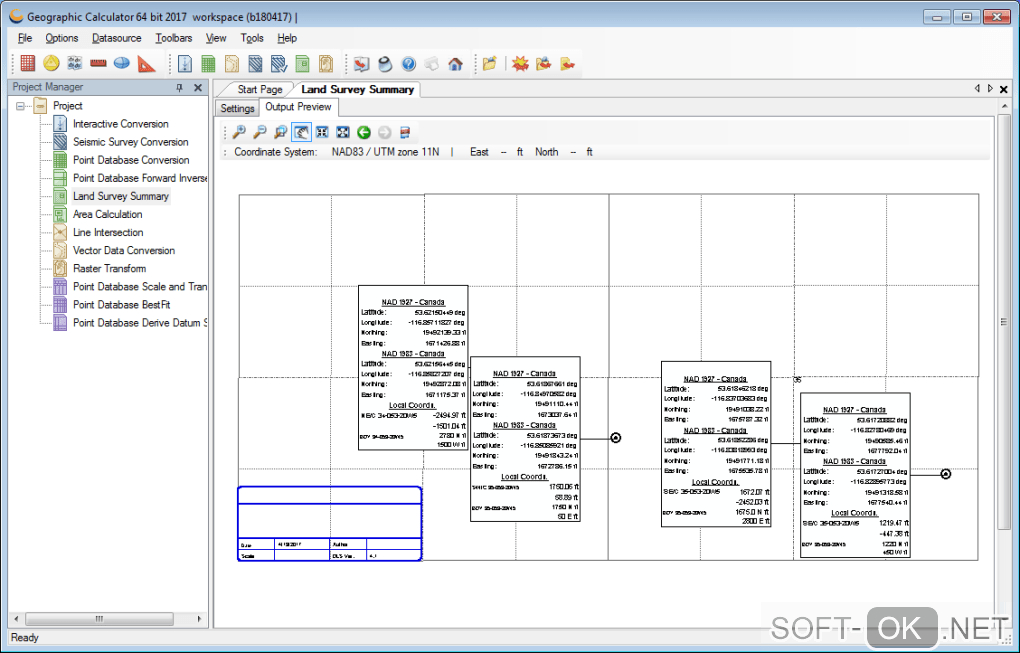This screenshot has height=653, width=1020.
Task: Select Area Calculation in project tree
Action: [107, 214]
